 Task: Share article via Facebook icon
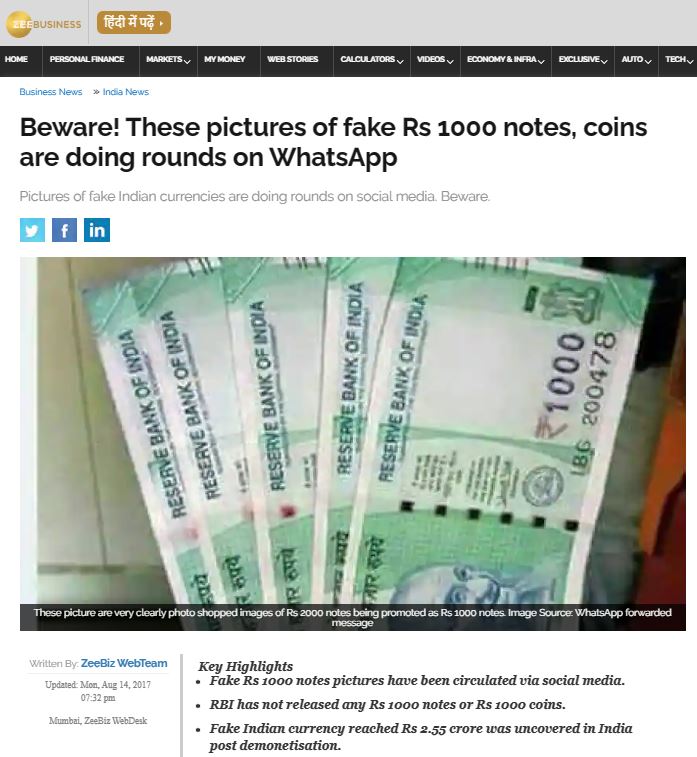tap(64, 230)
